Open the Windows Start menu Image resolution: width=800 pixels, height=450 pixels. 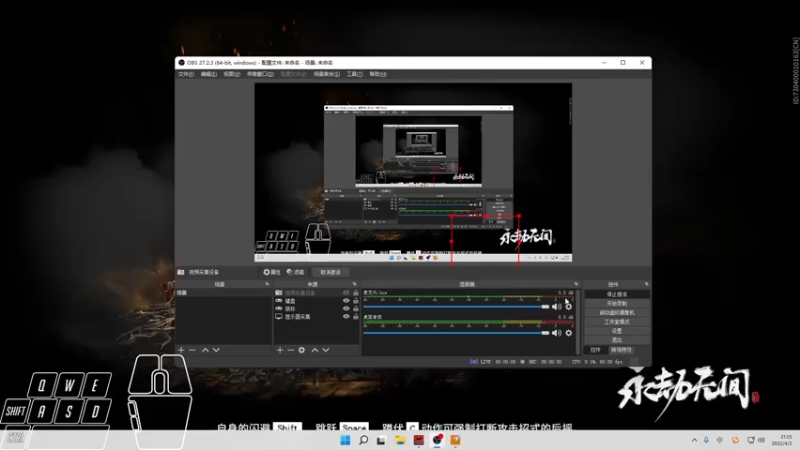pyautogui.click(x=345, y=440)
